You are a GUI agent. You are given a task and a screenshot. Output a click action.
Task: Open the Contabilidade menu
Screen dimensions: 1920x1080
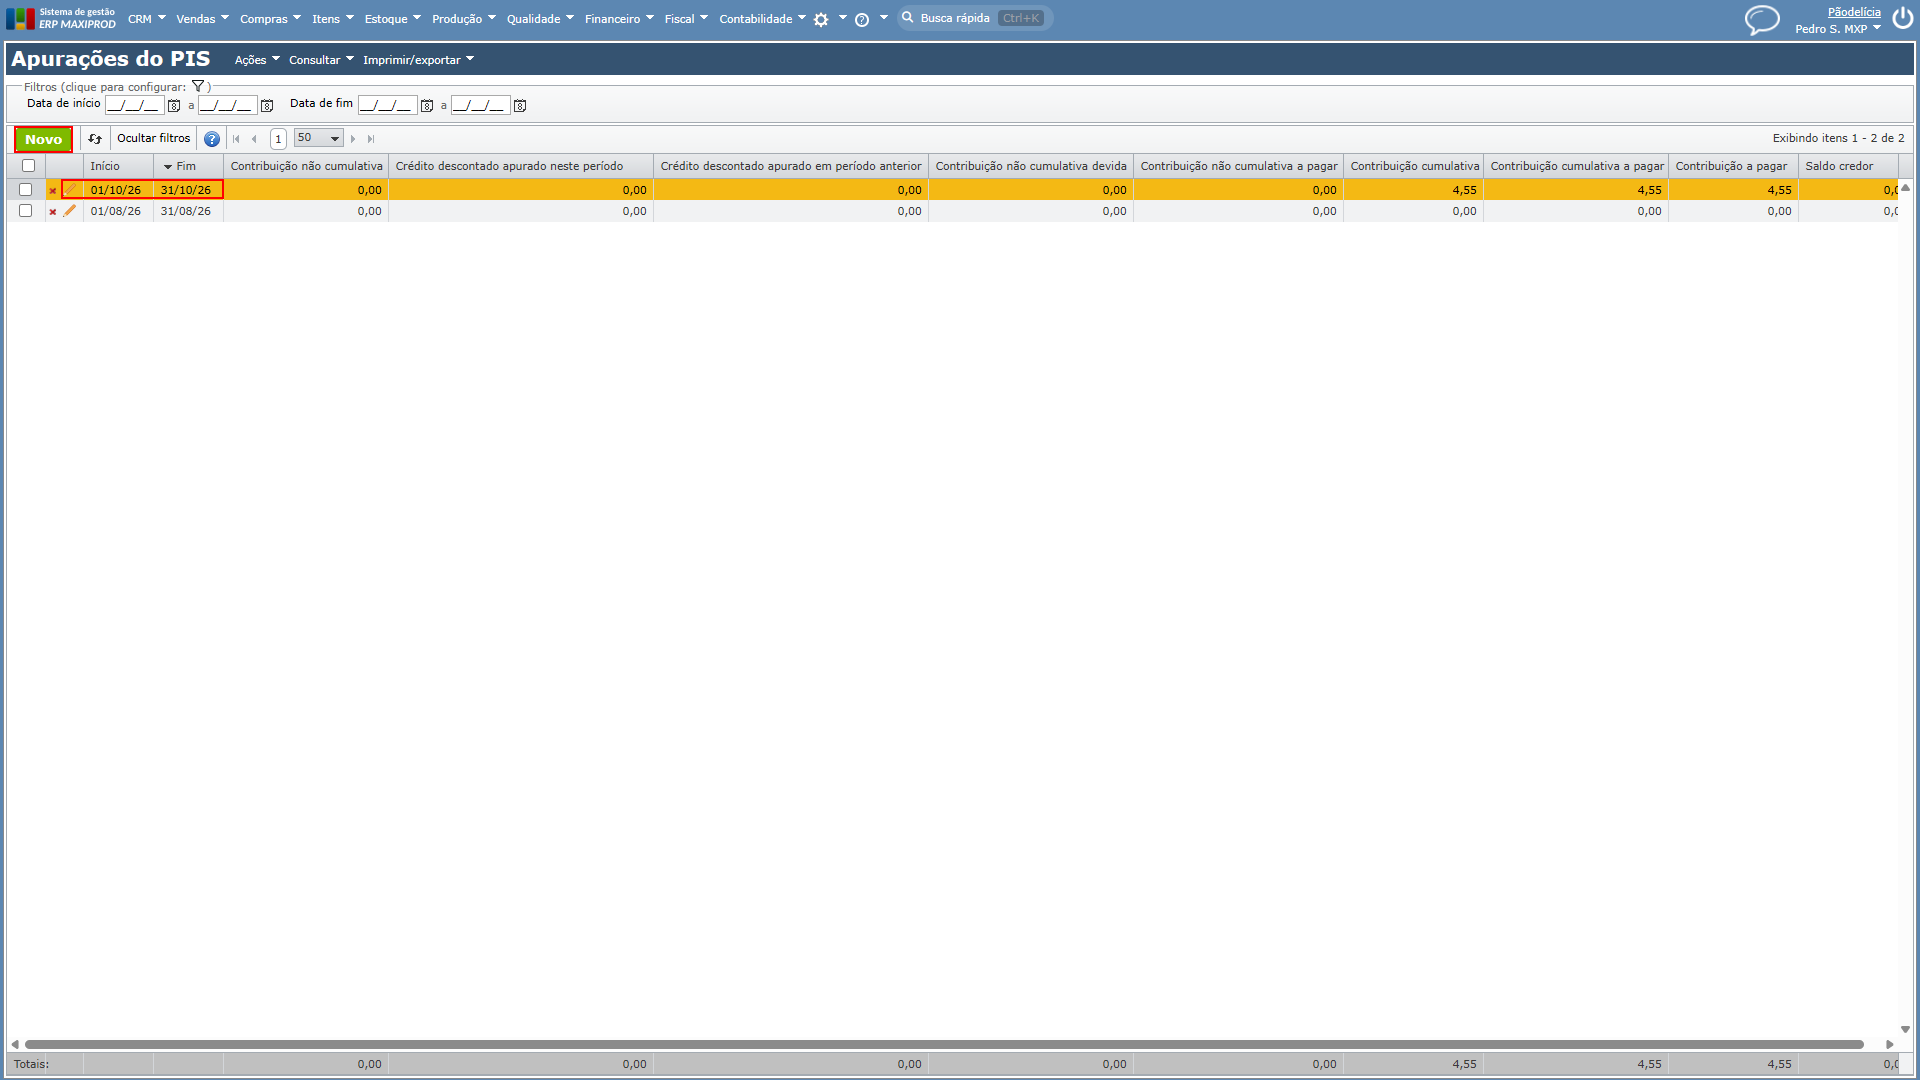[x=762, y=19]
